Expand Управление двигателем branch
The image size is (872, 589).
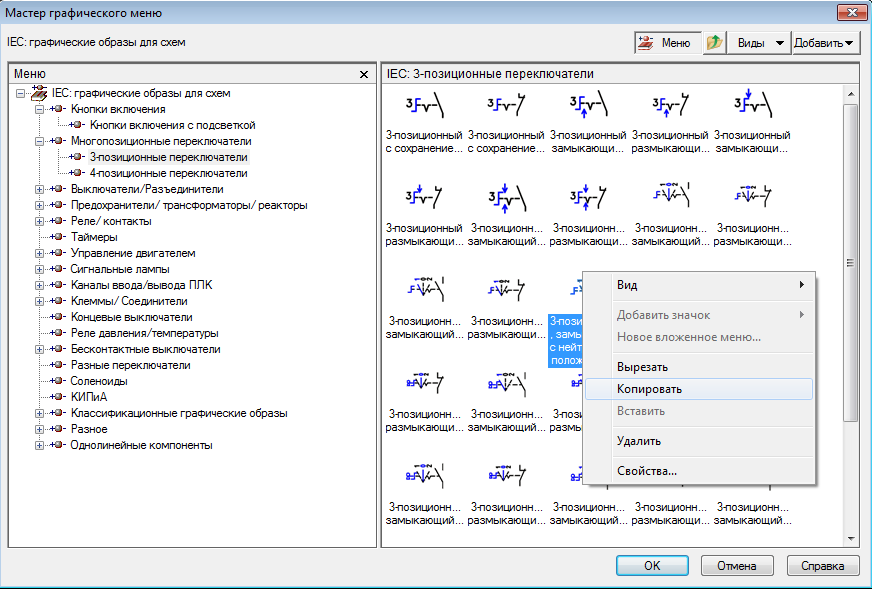point(39,254)
